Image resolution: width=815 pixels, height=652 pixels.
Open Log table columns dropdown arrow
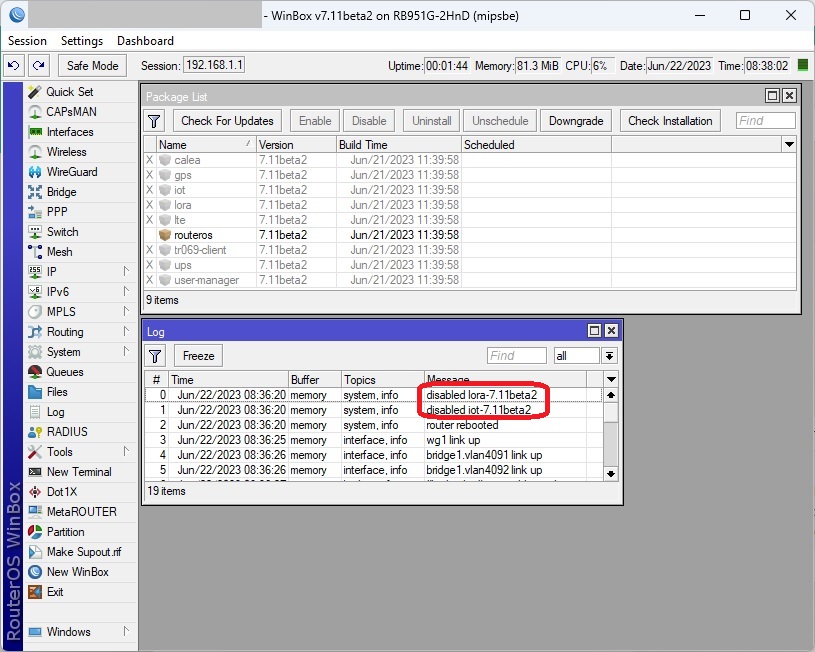[x=611, y=380]
